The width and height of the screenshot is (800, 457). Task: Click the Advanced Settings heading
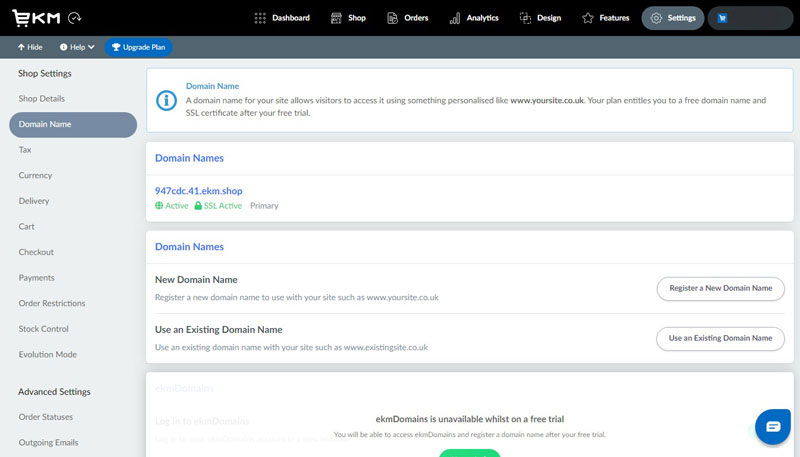54,392
